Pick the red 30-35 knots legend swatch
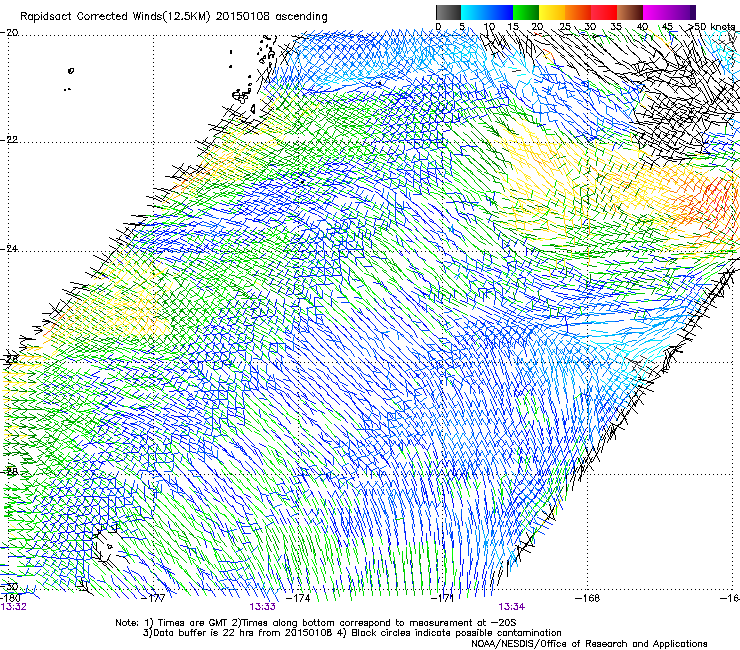 pyautogui.click(x=604, y=12)
